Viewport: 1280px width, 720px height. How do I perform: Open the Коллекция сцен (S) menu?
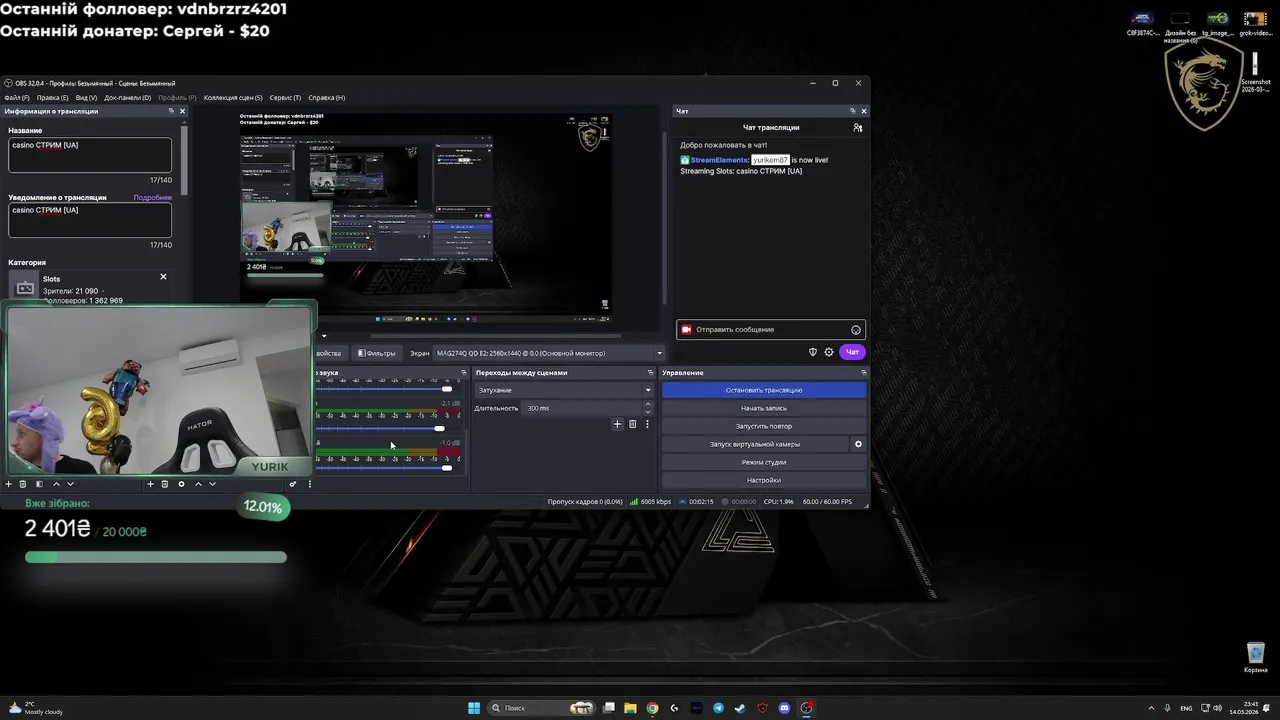[233, 98]
